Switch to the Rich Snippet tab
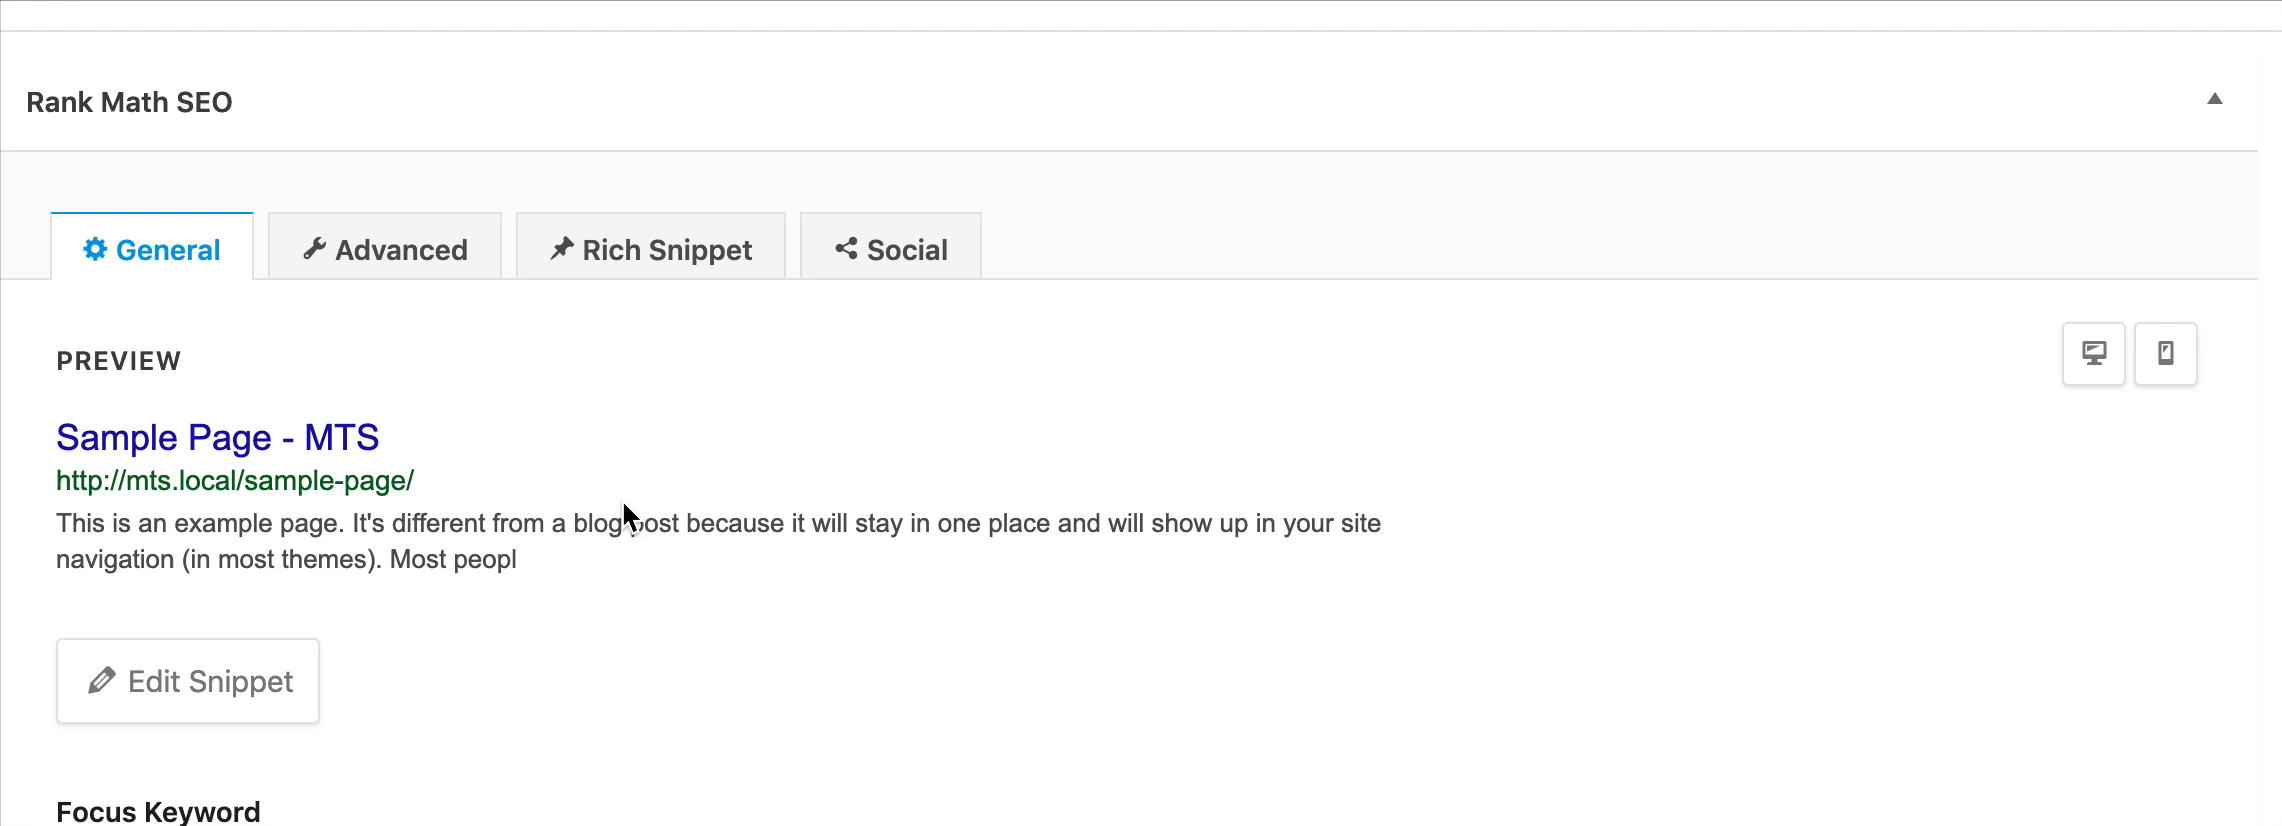Viewport: 2282px width, 826px height. [x=651, y=246]
